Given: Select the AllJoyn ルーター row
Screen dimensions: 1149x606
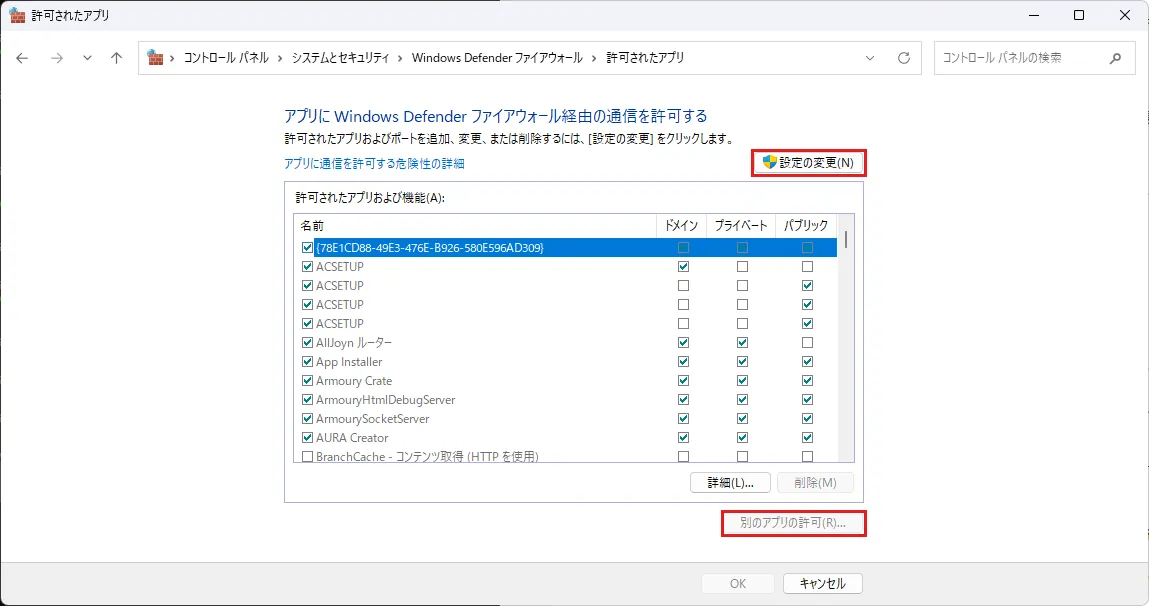Looking at the screenshot, I should [x=566, y=343].
